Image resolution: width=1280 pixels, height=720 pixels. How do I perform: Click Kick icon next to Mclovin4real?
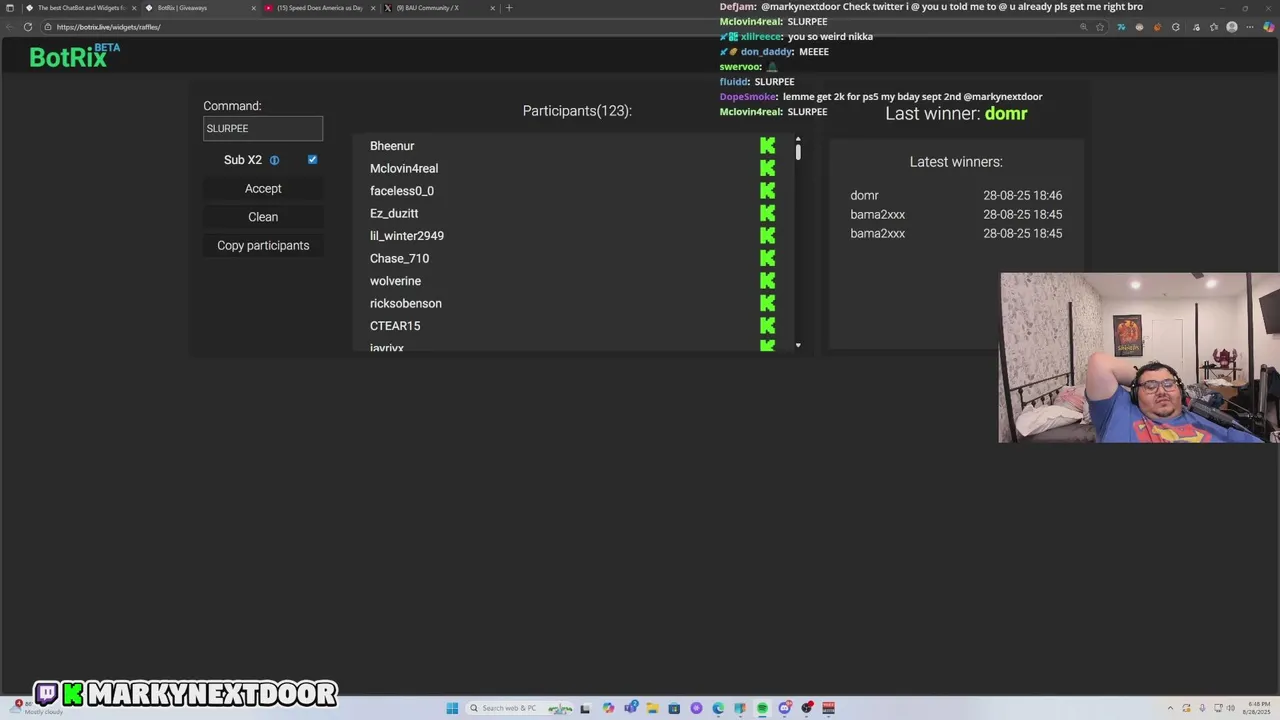(767, 168)
